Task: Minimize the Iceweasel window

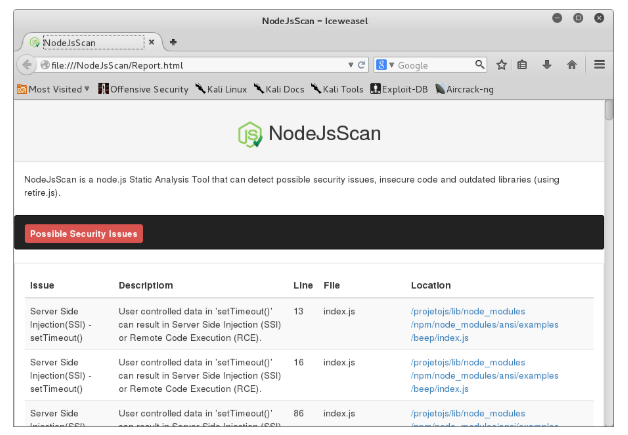Action: pos(557,18)
